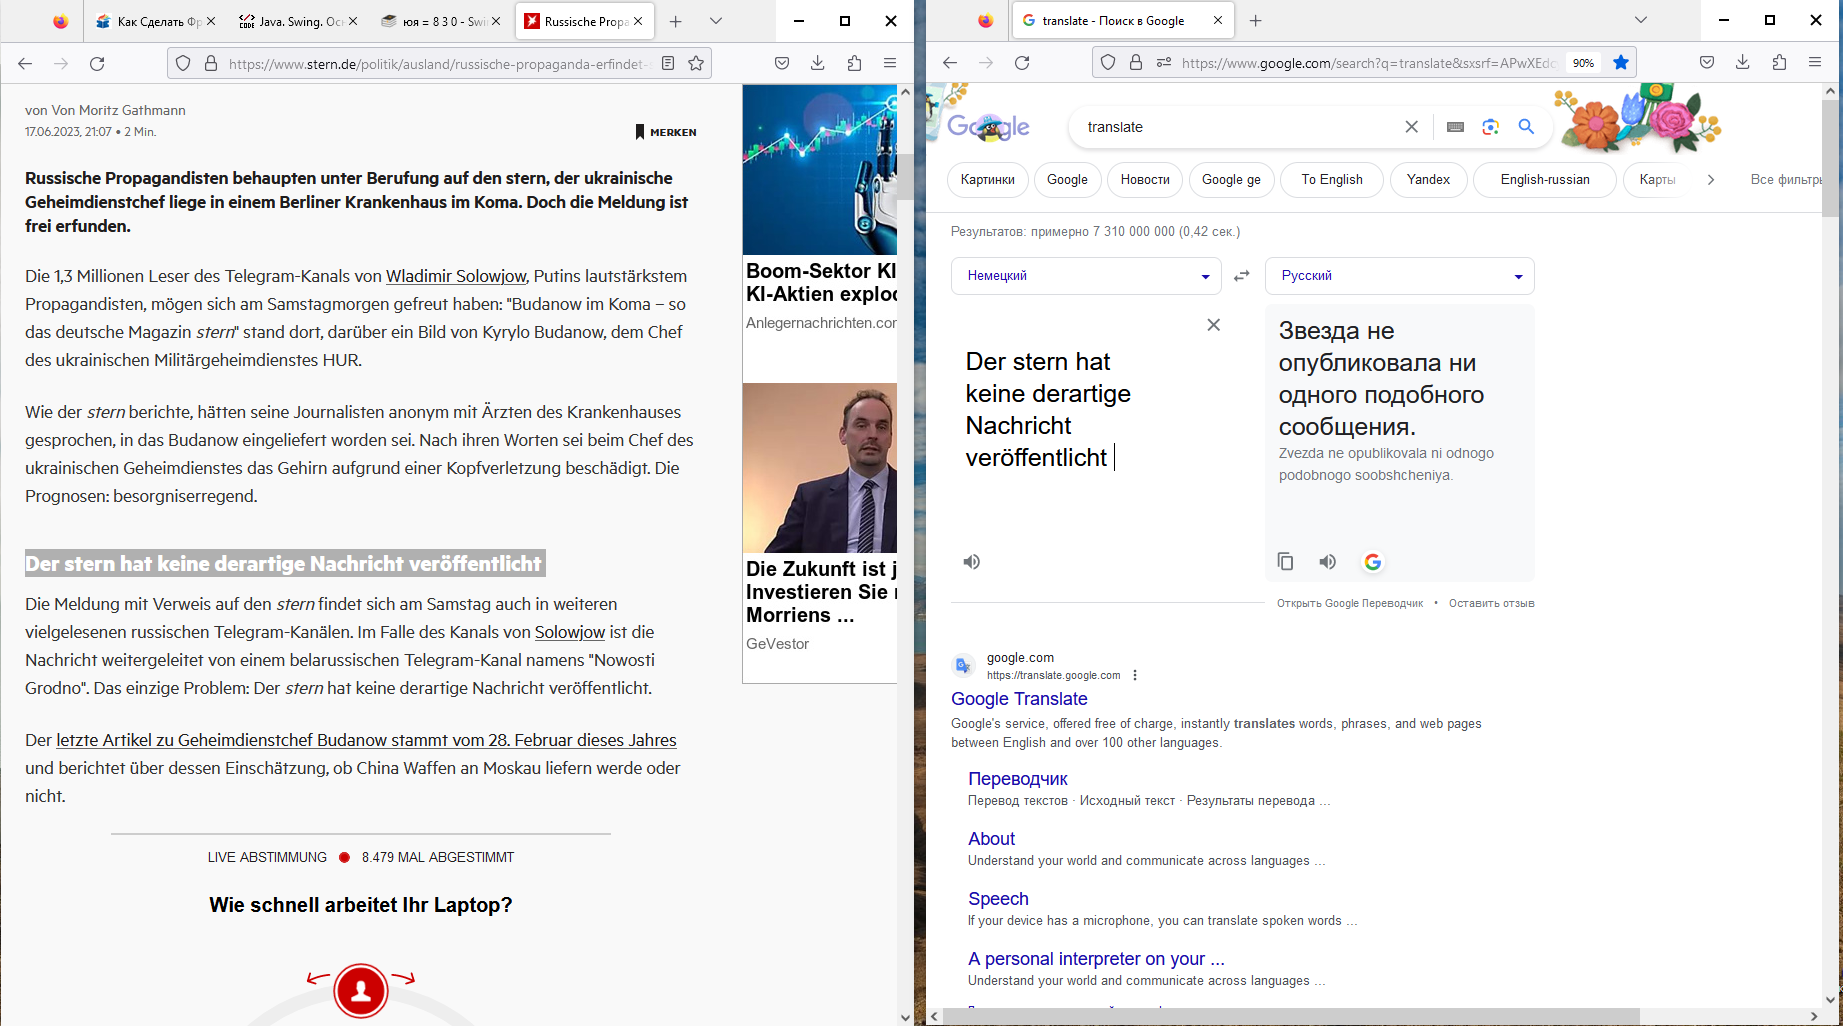1843x1026 pixels.
Task: Swap source and target languages
Action: (1242, 276)
